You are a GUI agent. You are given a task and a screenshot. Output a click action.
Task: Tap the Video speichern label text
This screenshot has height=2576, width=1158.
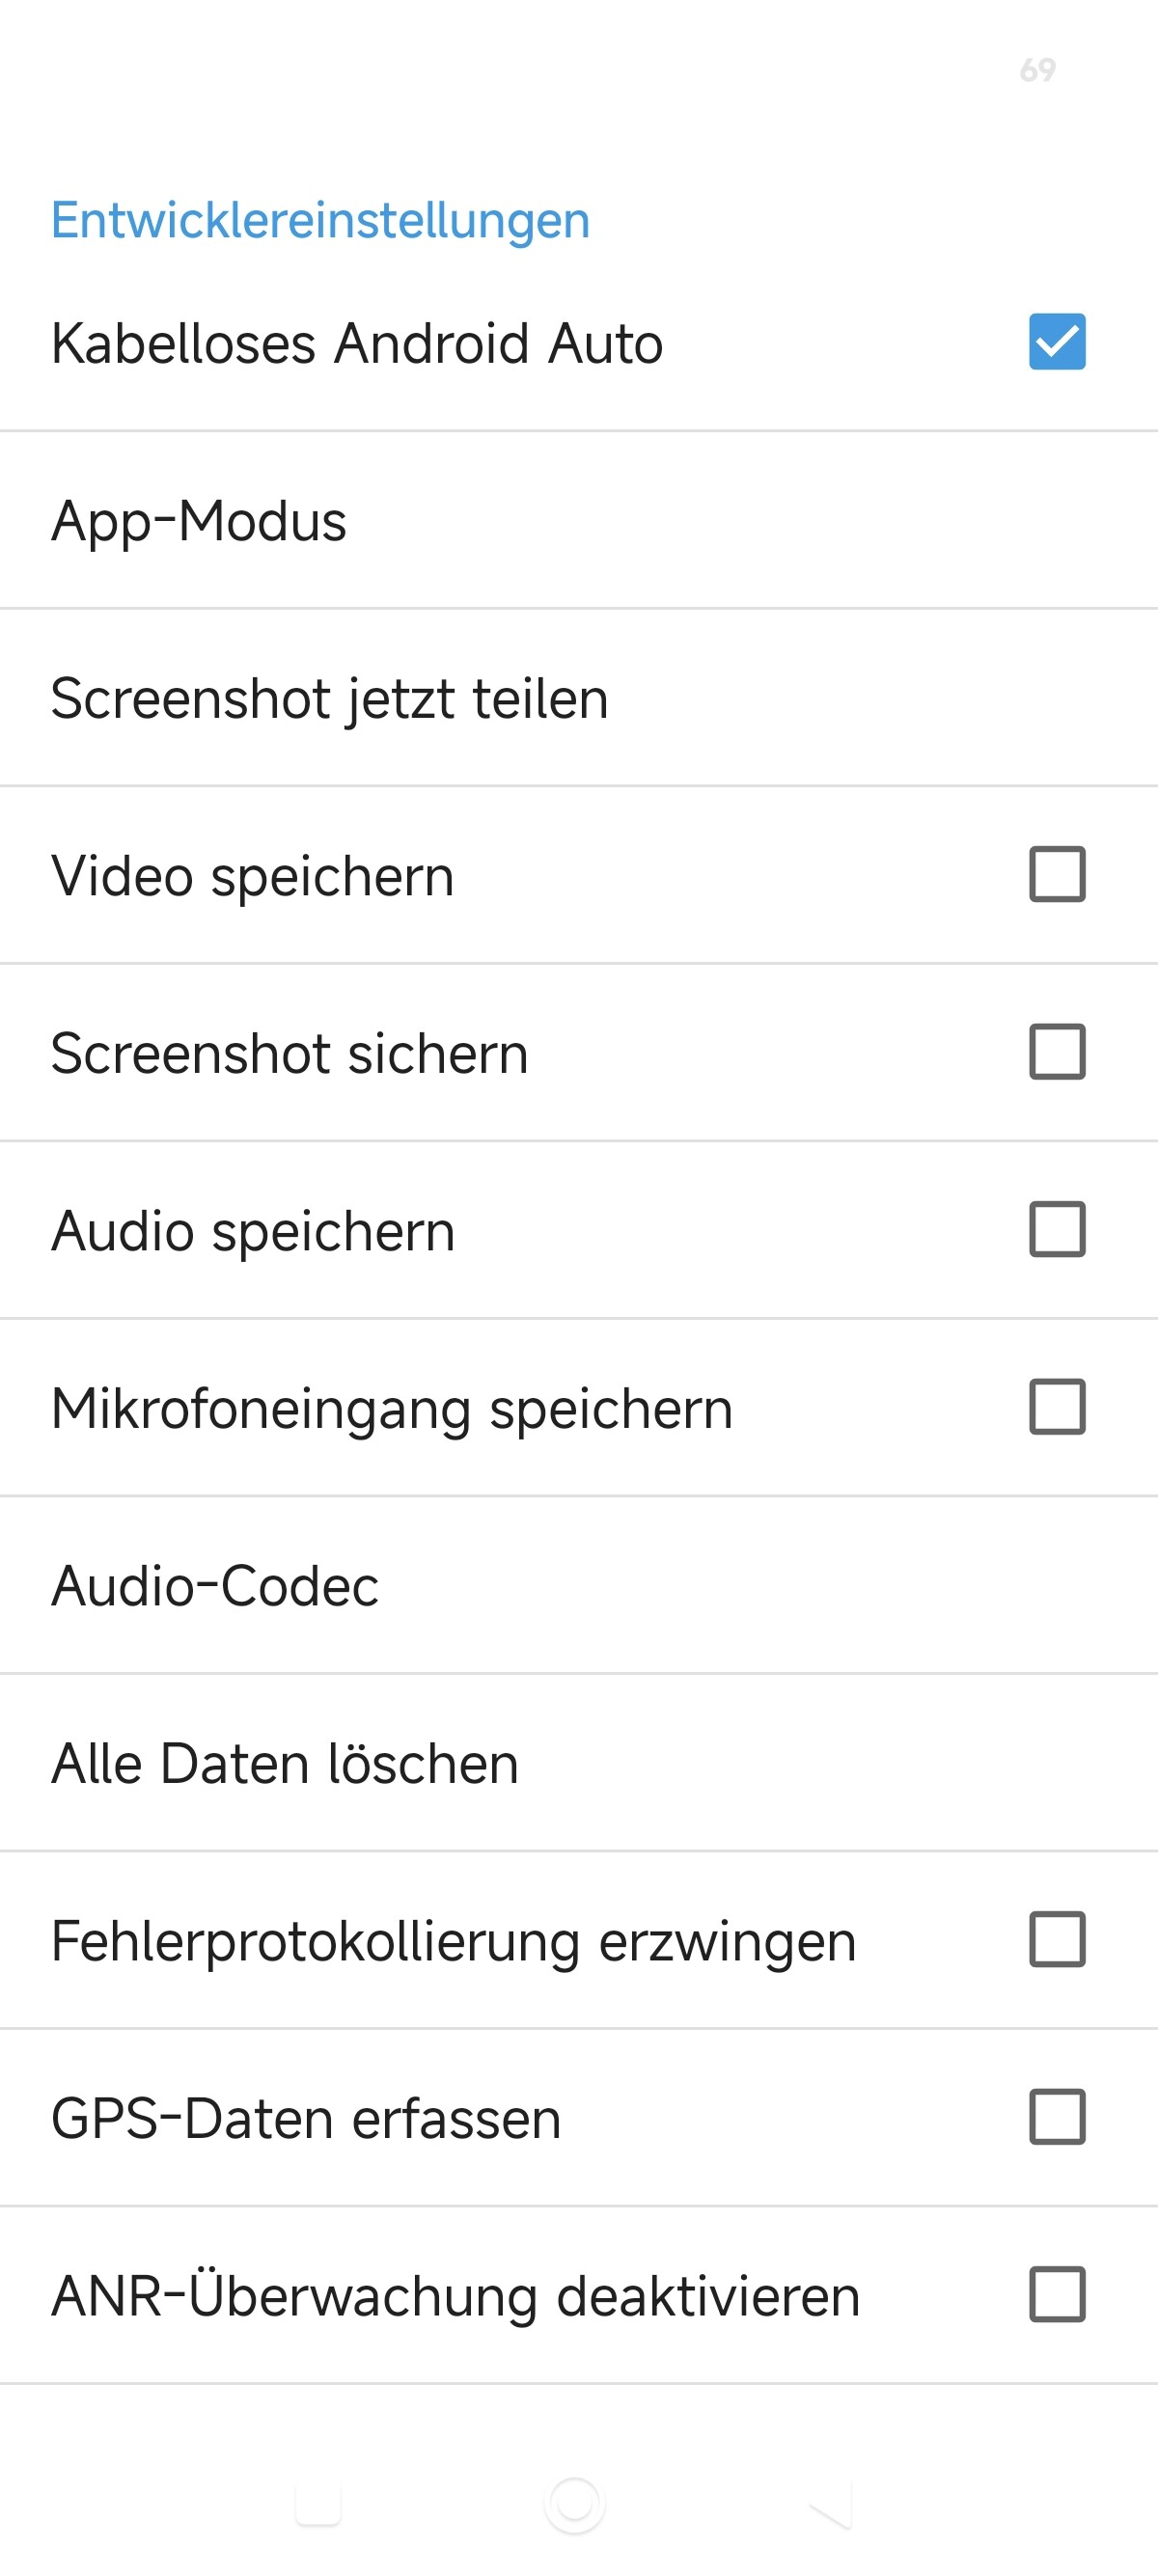tap(253, 877)
